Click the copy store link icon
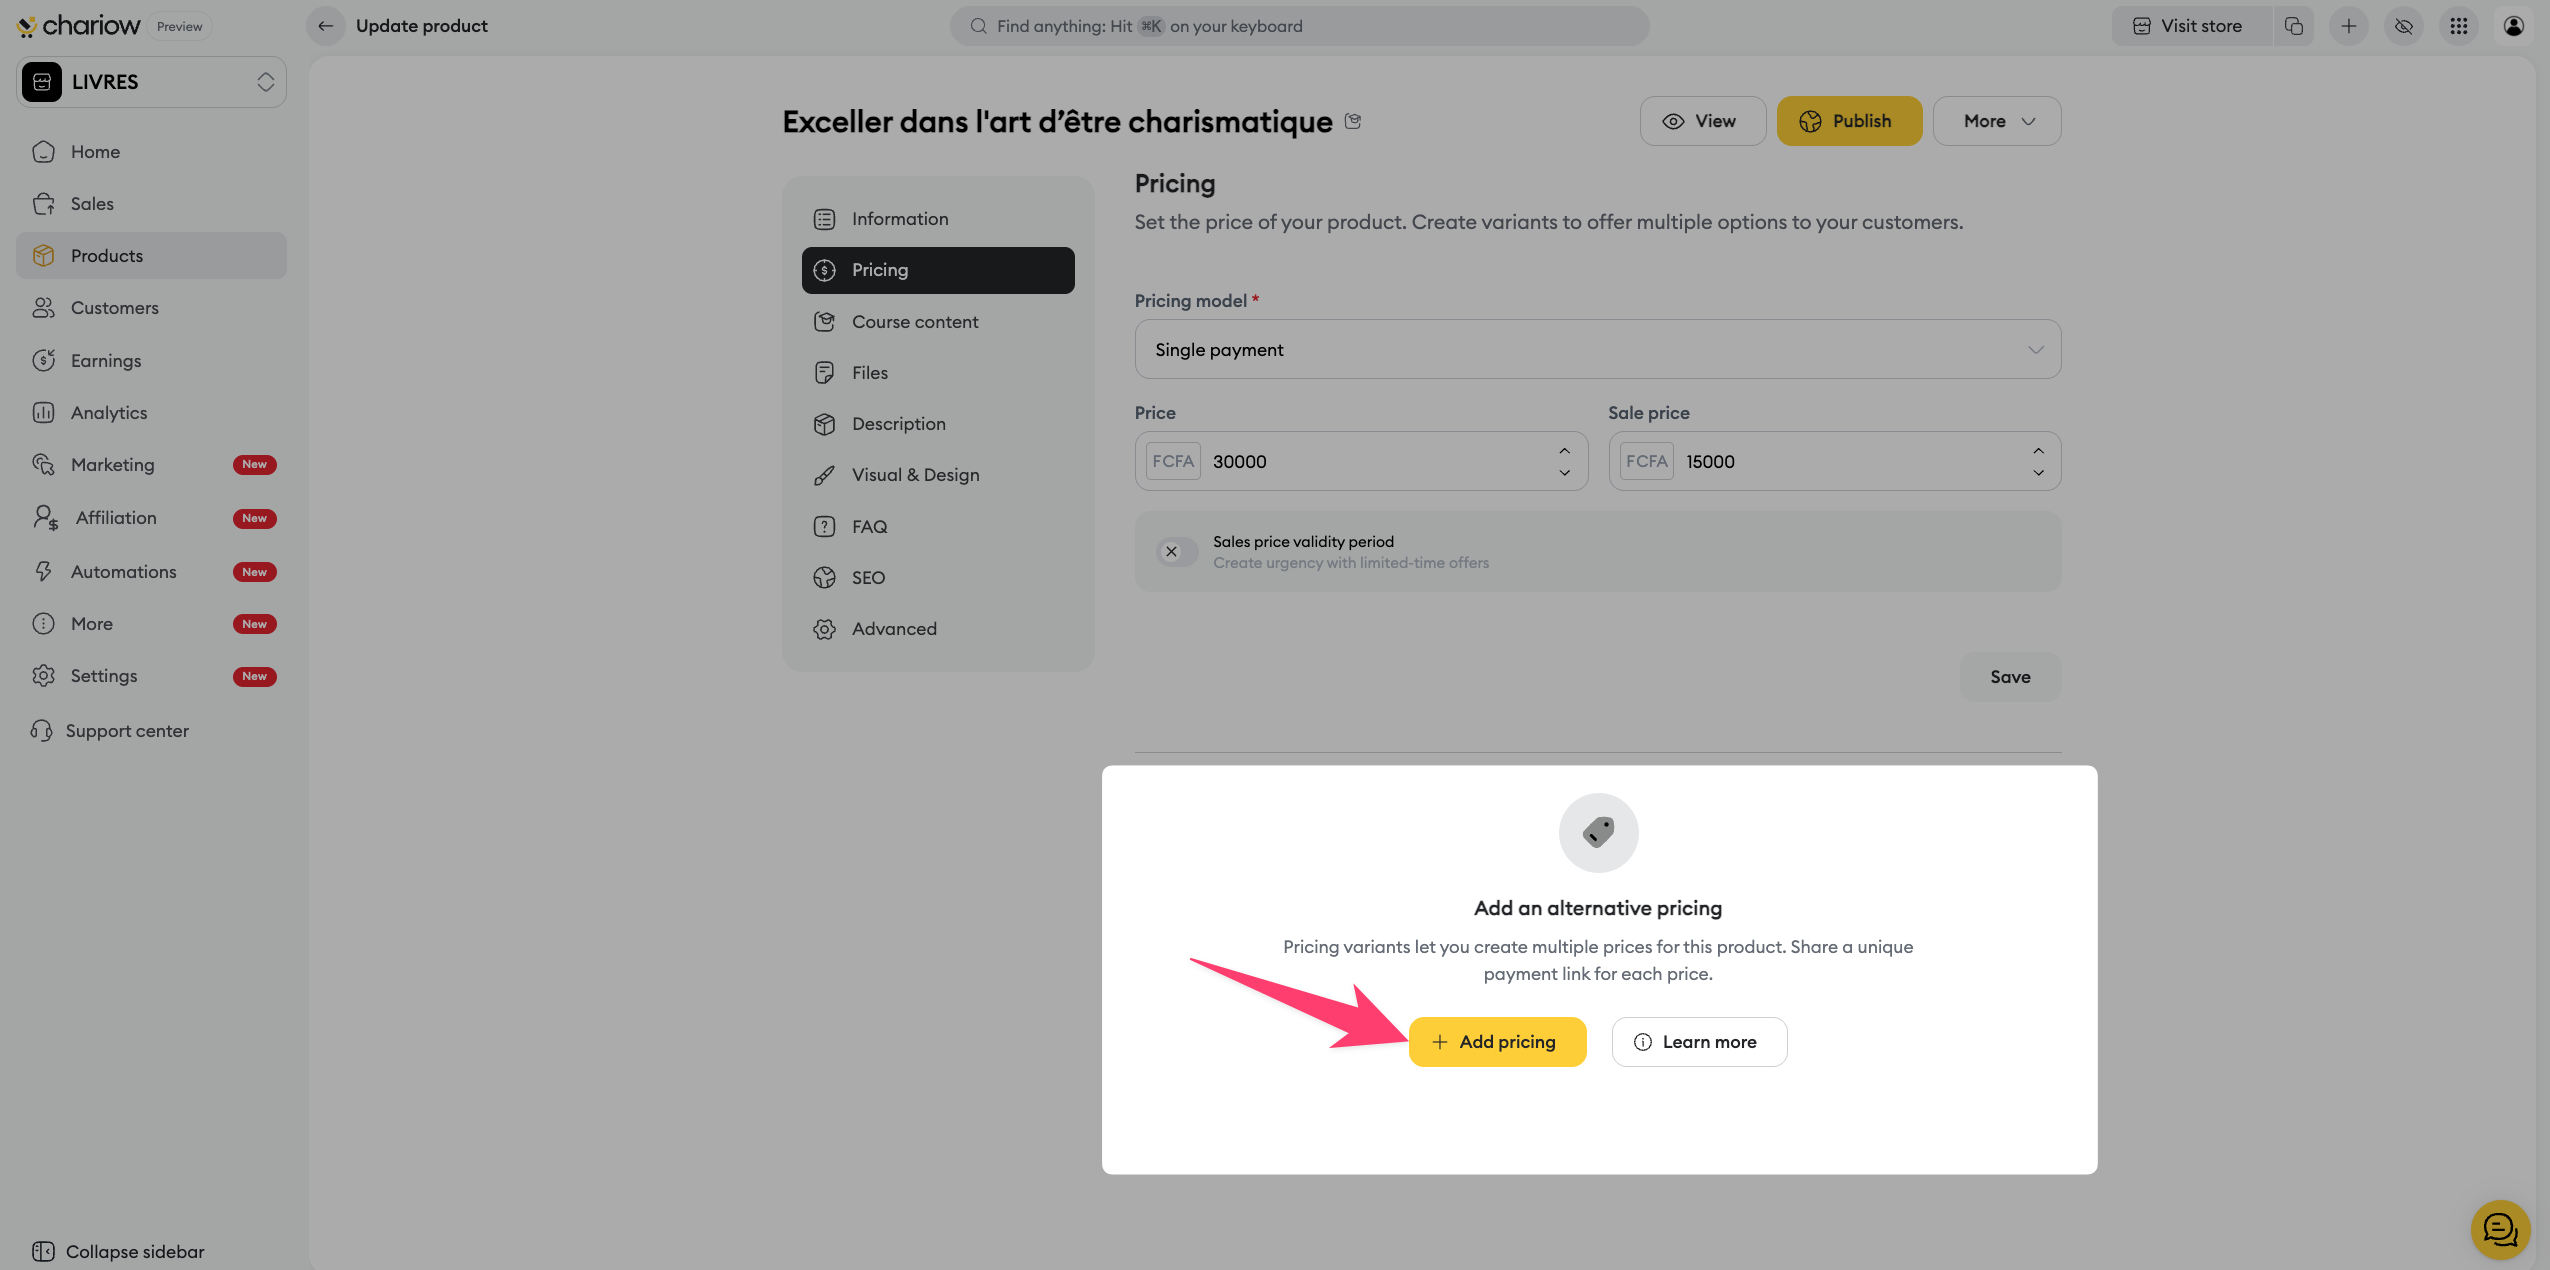This screenshot has height=1270, width=2550. point(2294,26)
